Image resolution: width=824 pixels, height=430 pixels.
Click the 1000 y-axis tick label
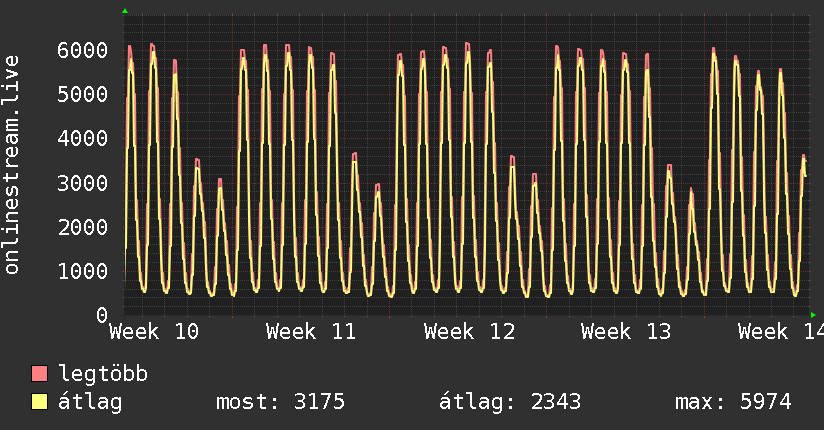tap(82, 271)
